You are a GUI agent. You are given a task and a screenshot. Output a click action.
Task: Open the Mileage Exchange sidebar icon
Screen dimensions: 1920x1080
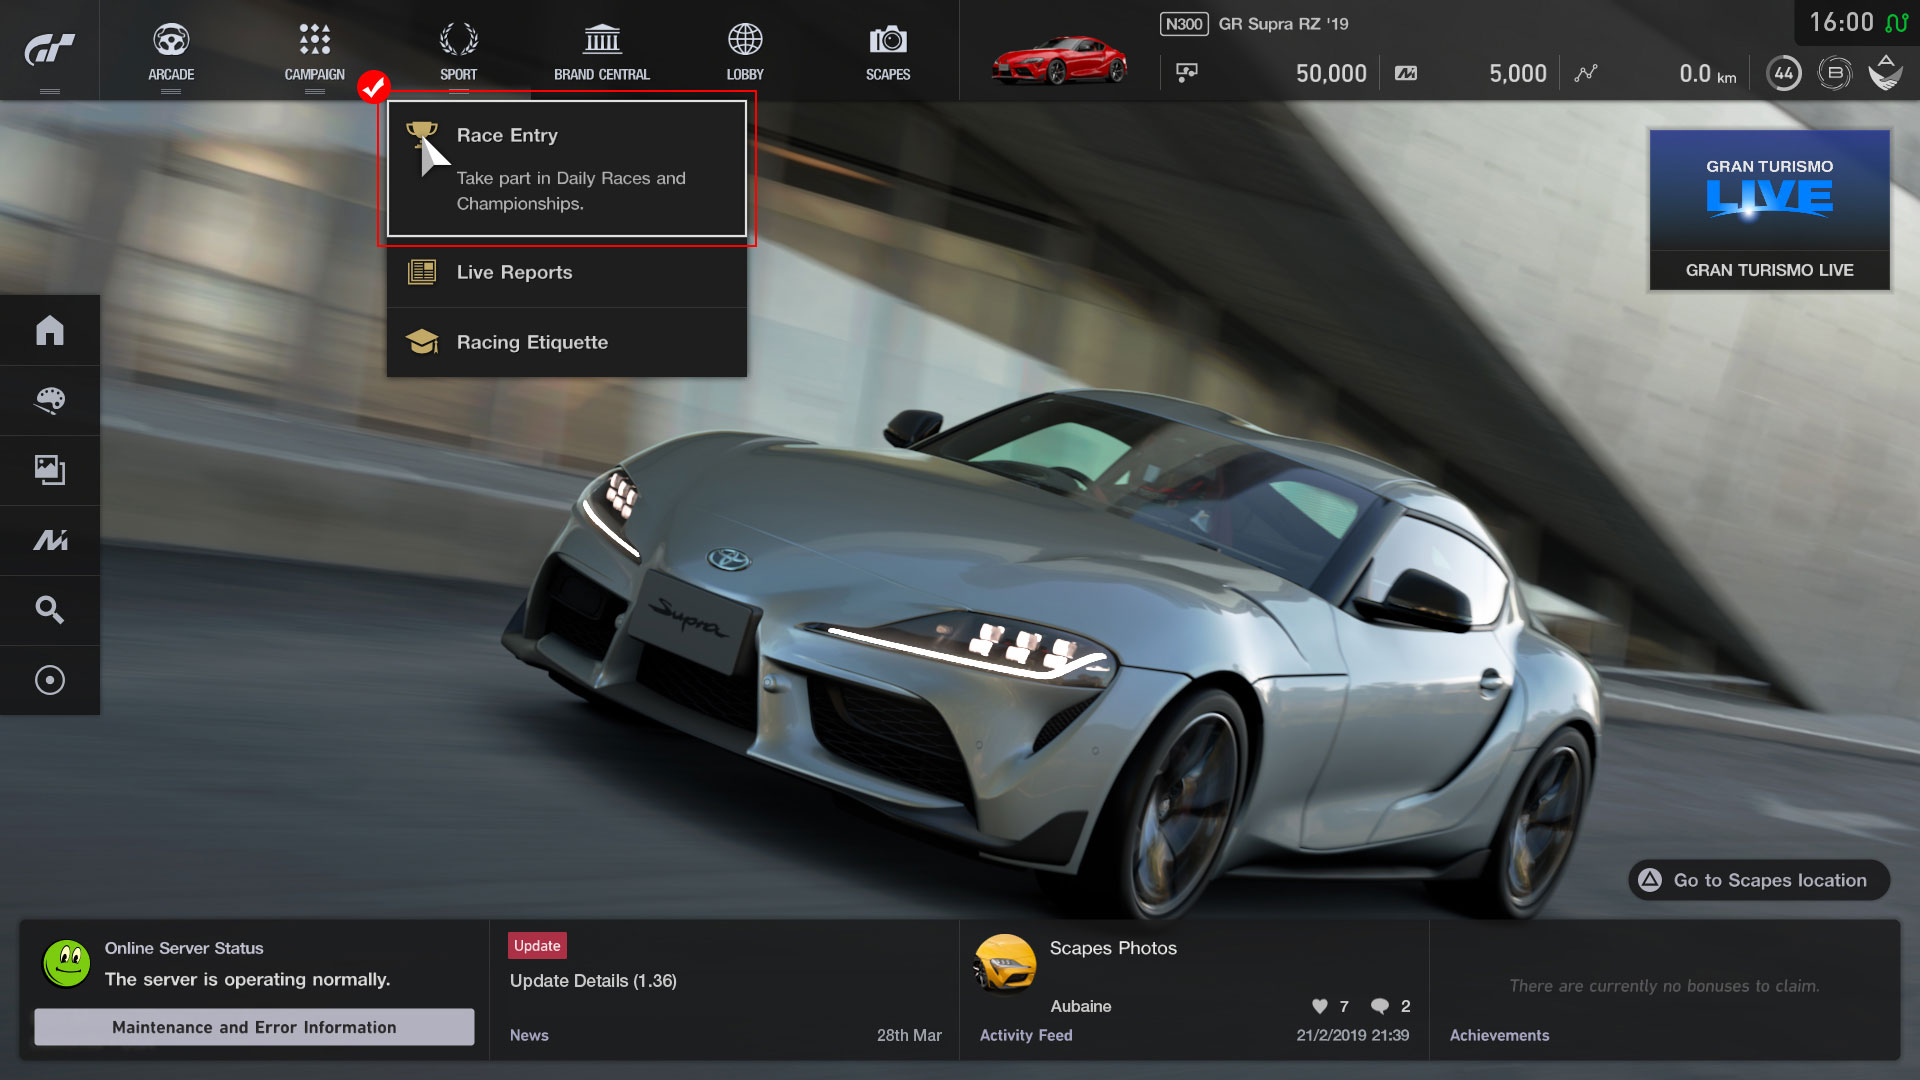pyautogui.click(x=50, y=540)
